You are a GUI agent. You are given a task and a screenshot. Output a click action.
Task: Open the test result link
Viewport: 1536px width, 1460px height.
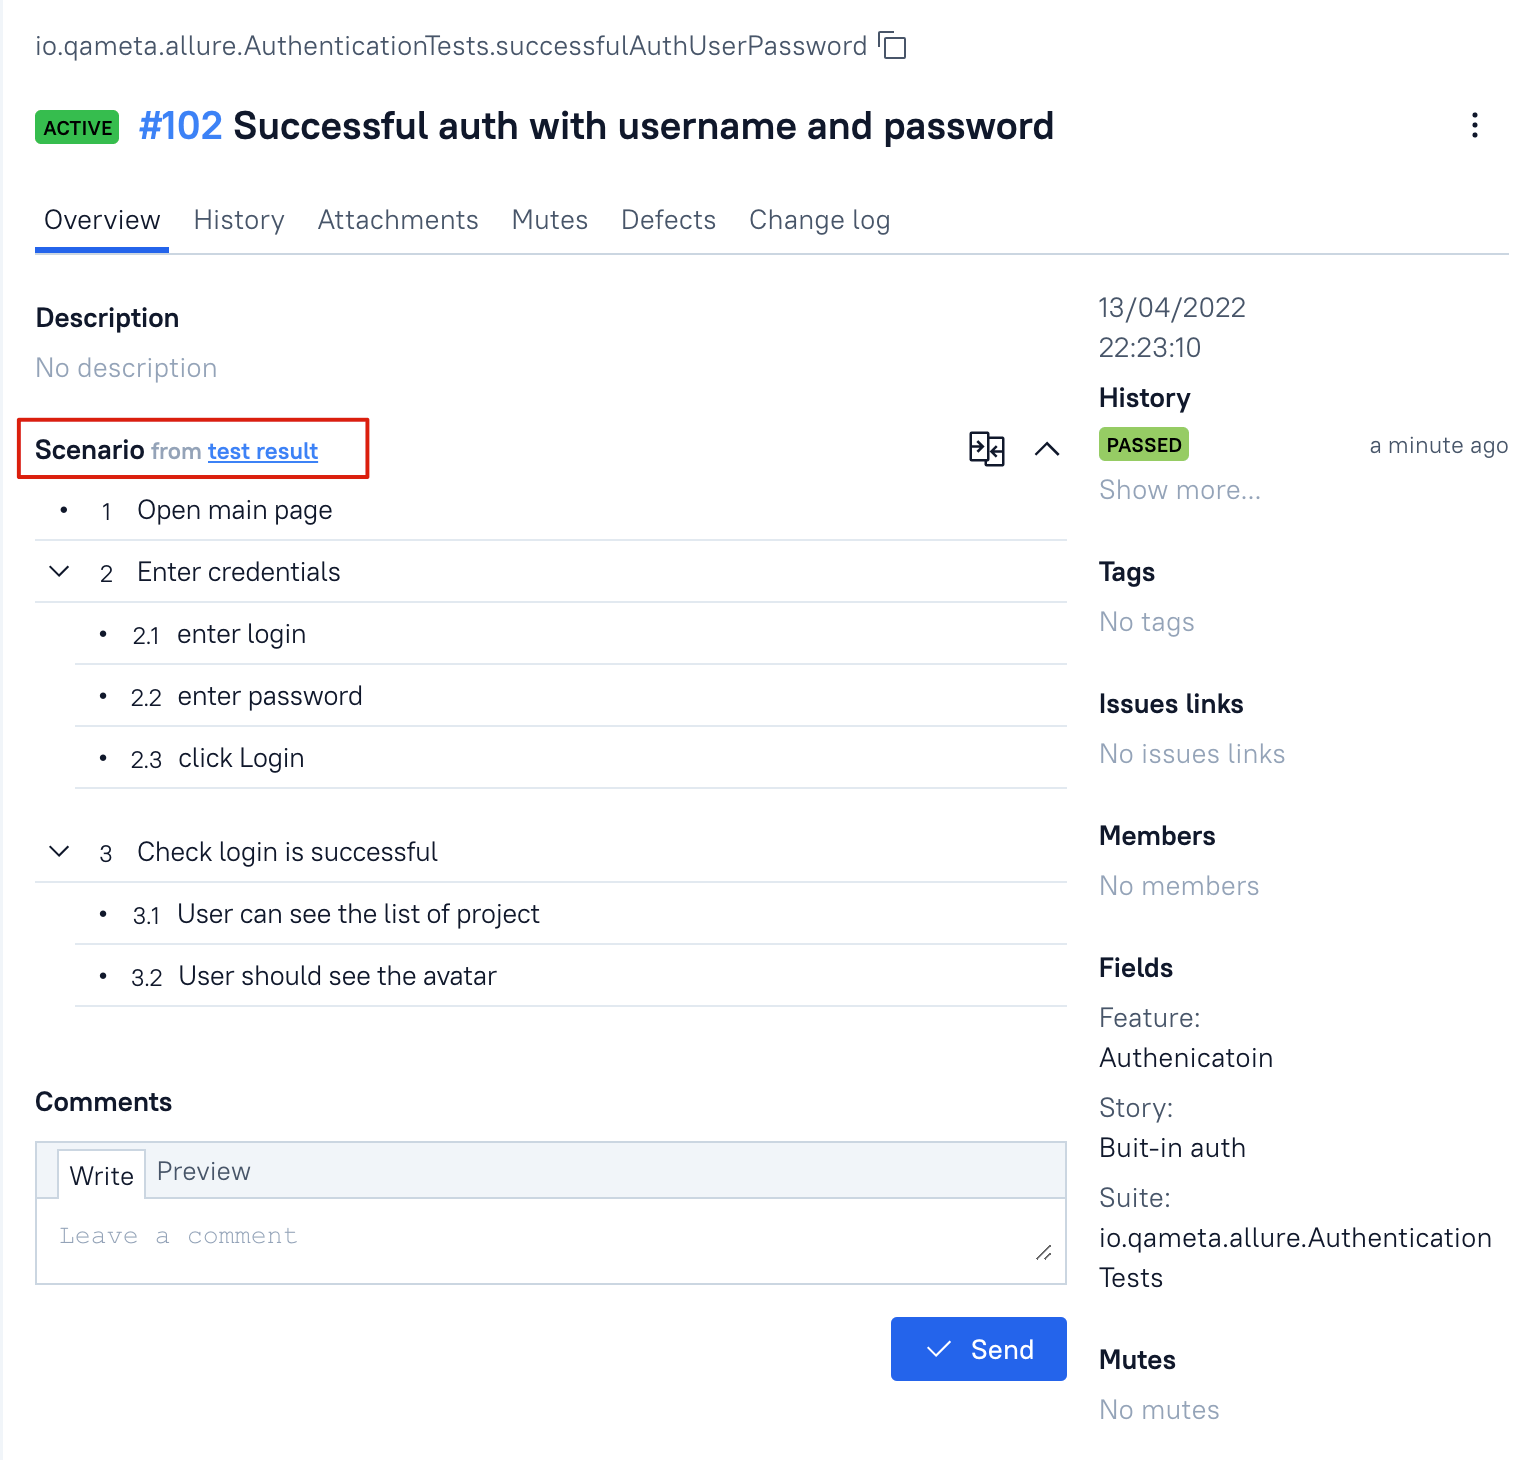tap(263, 451)
